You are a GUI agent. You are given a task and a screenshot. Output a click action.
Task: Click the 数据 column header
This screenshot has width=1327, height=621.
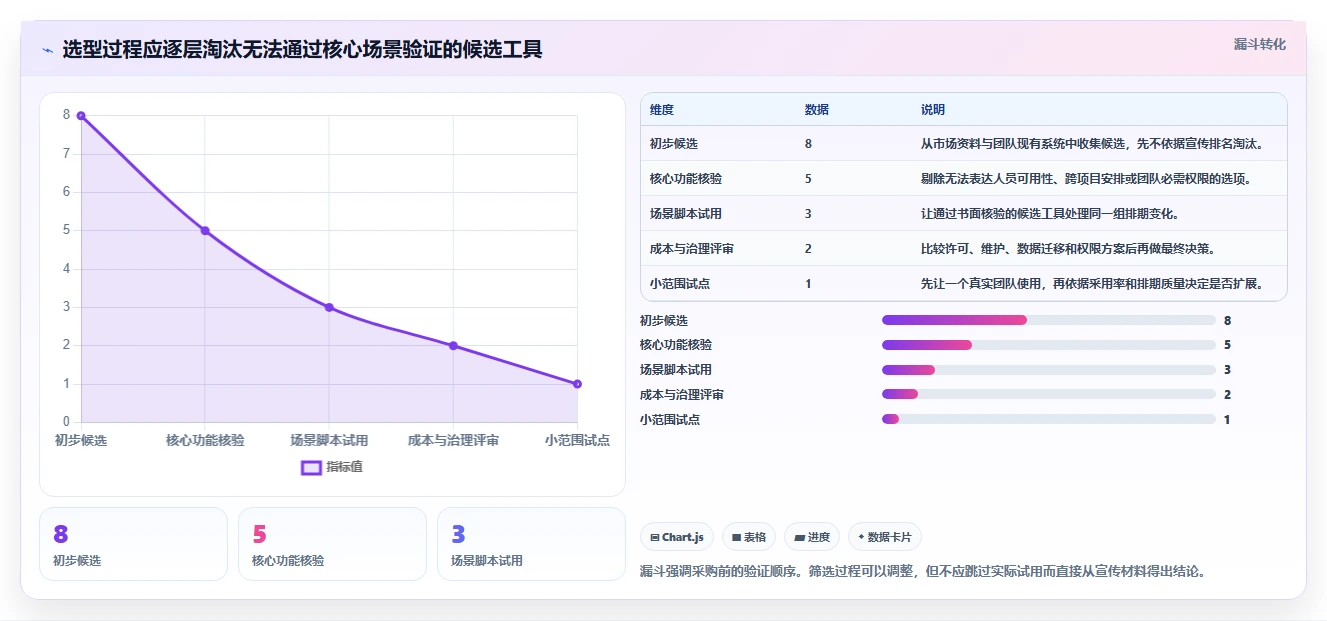(x=816, y=110)
